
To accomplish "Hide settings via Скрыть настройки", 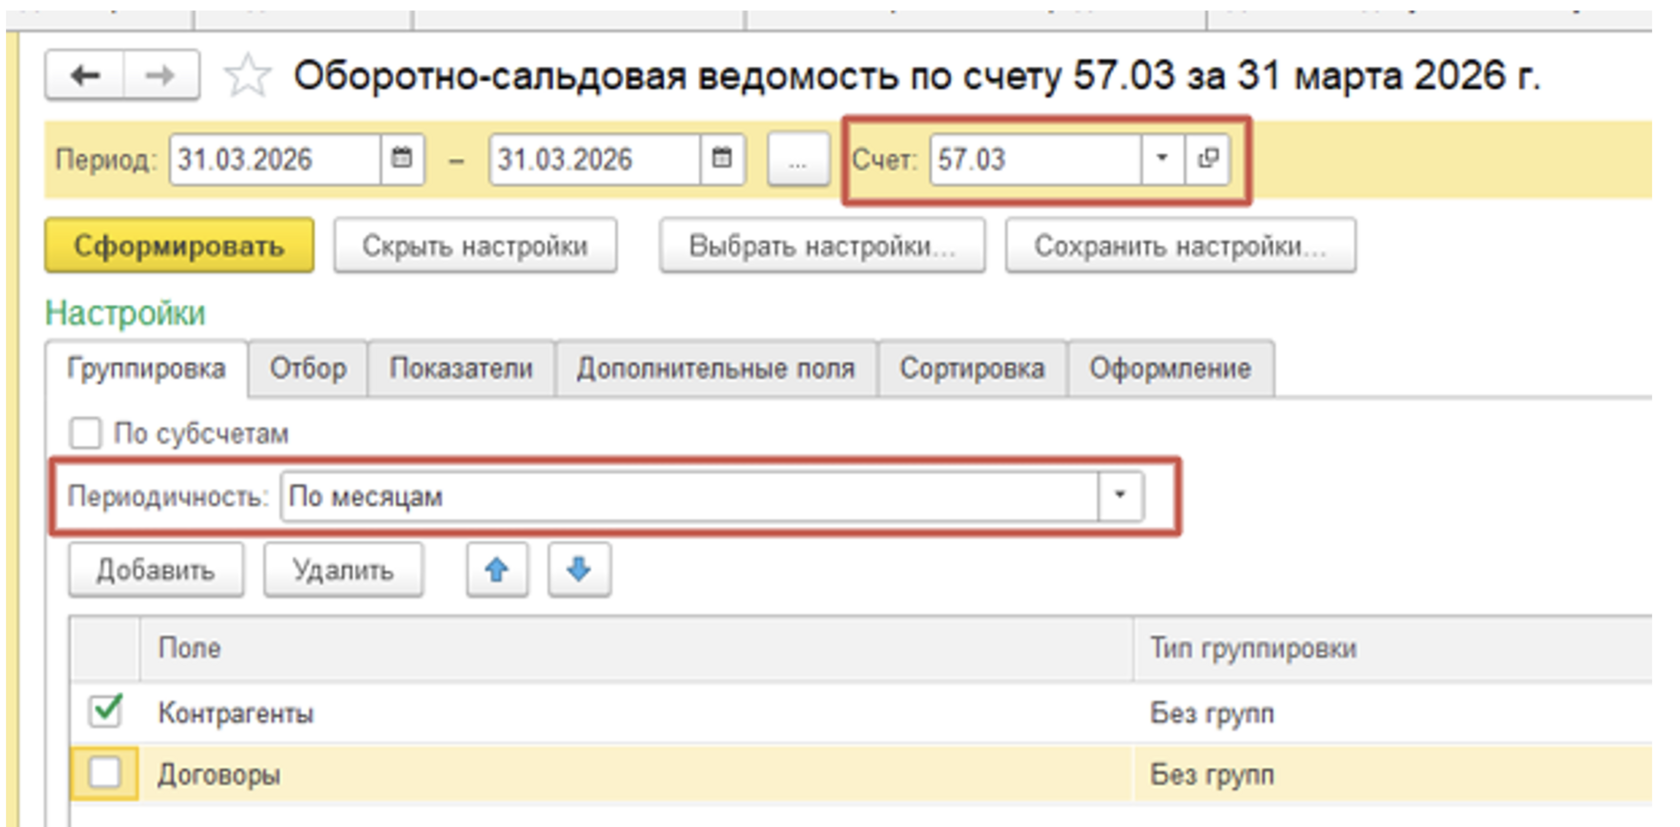I will tap(475, 246).
